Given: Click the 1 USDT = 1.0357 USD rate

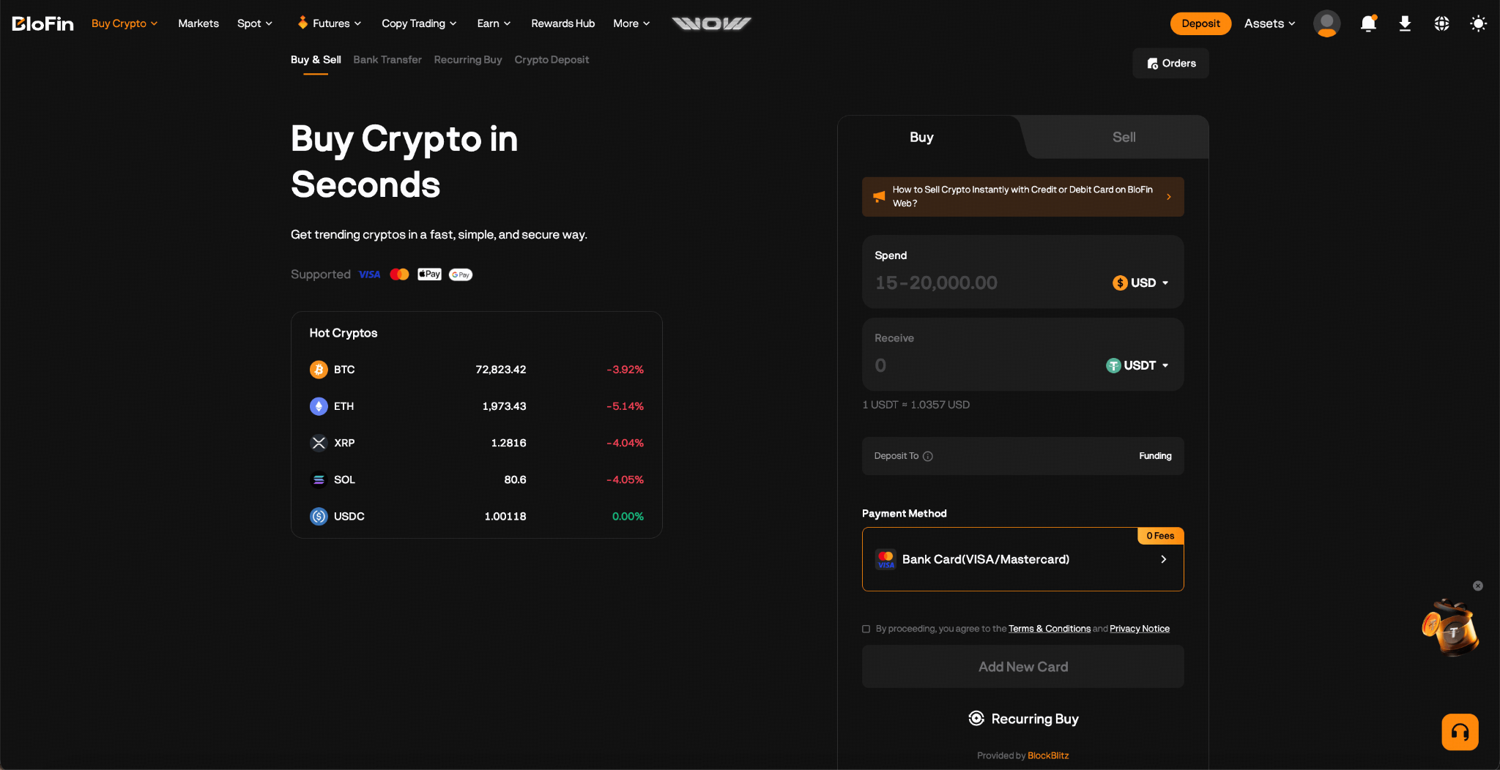Looking at the screenshot, I should pos(916,405).
